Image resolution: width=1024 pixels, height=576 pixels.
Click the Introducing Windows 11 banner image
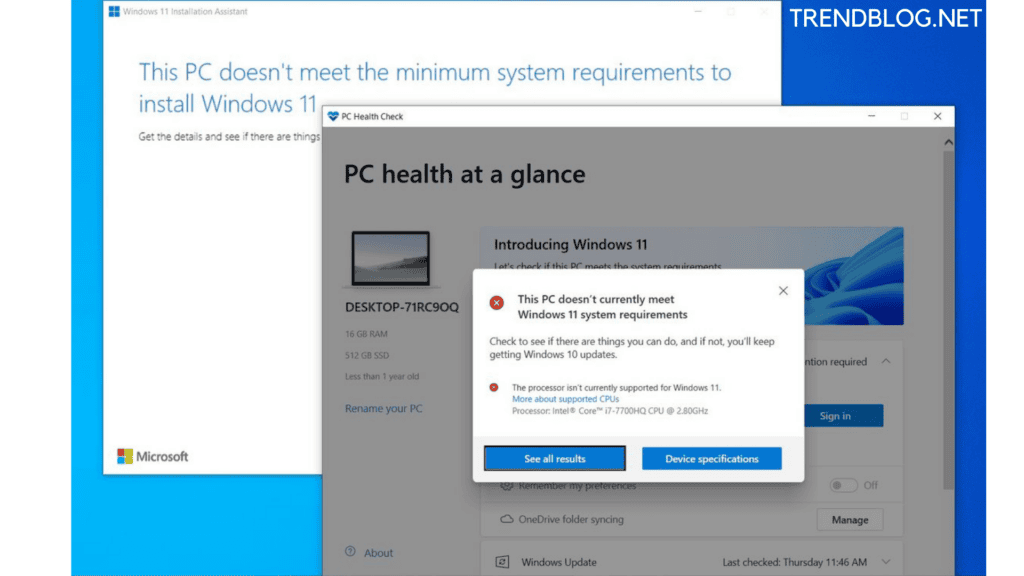click(854, 276)
